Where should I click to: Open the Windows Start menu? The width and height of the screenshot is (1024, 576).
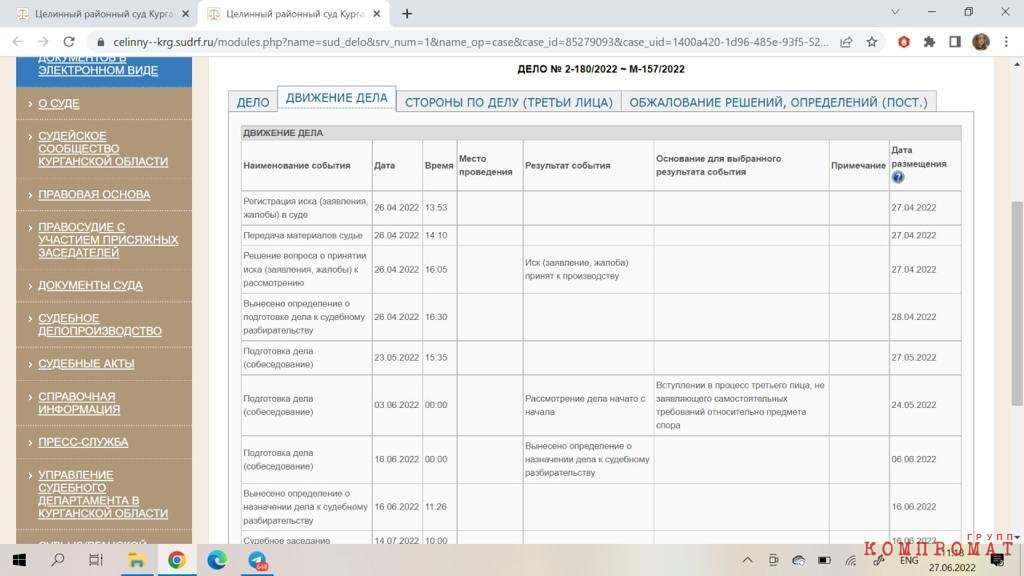20,560
